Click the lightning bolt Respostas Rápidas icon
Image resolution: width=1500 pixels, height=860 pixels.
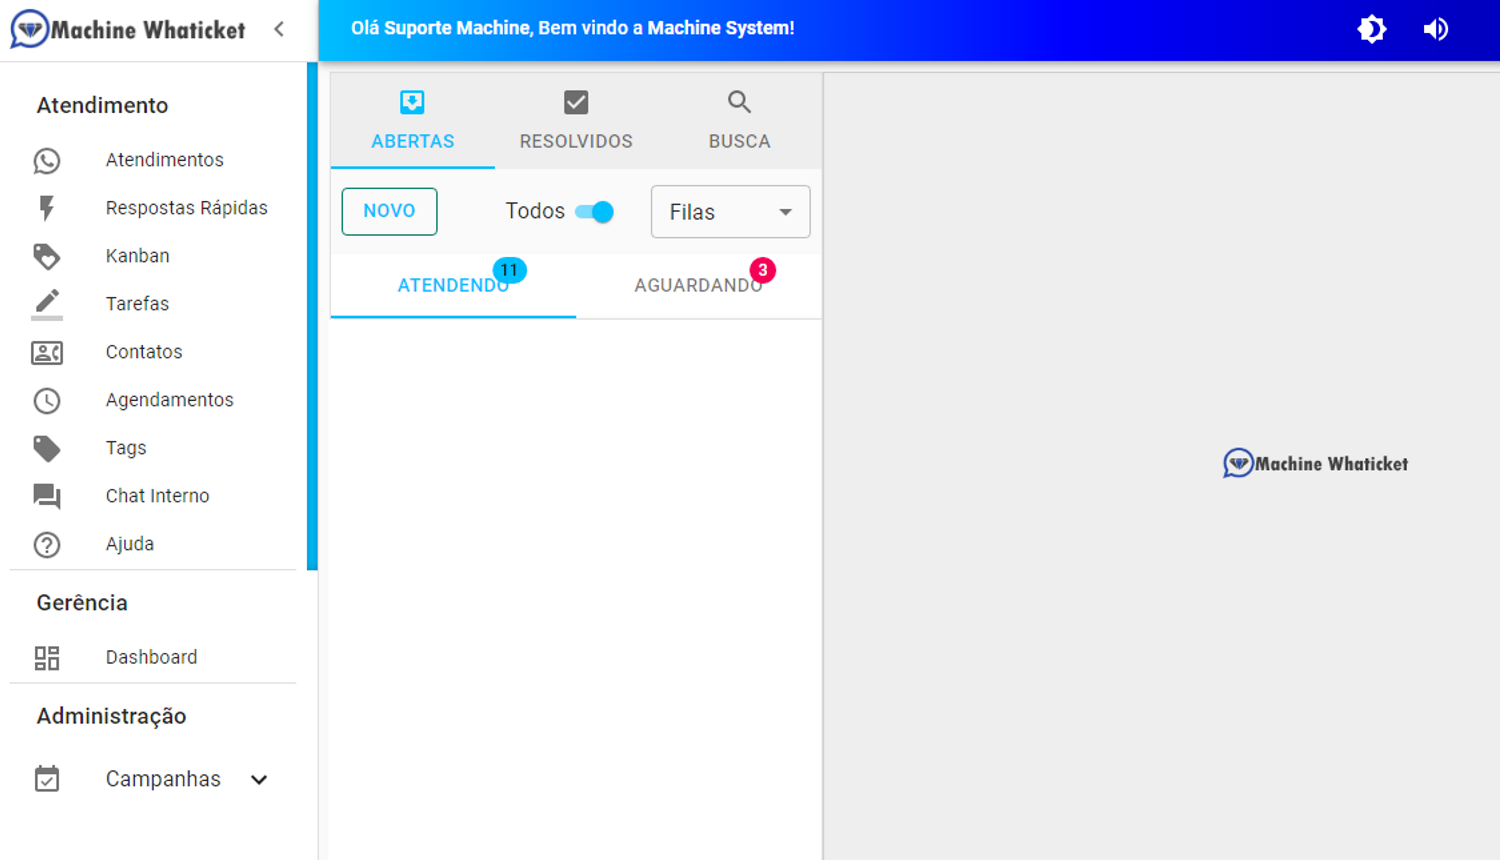[x=47, y=208]
